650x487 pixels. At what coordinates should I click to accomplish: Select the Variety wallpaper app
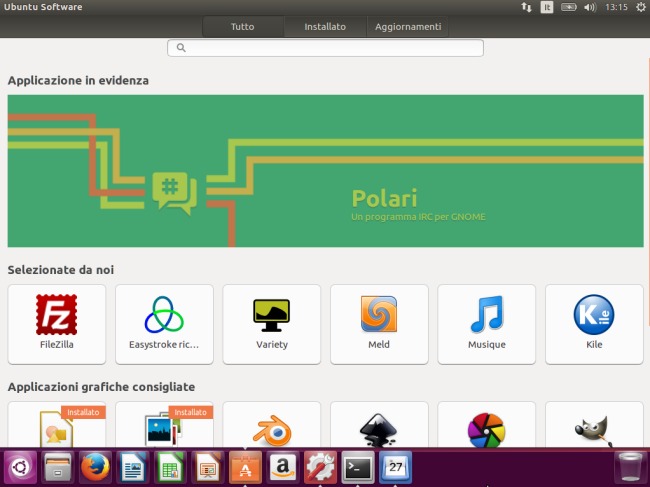(272, 324)
